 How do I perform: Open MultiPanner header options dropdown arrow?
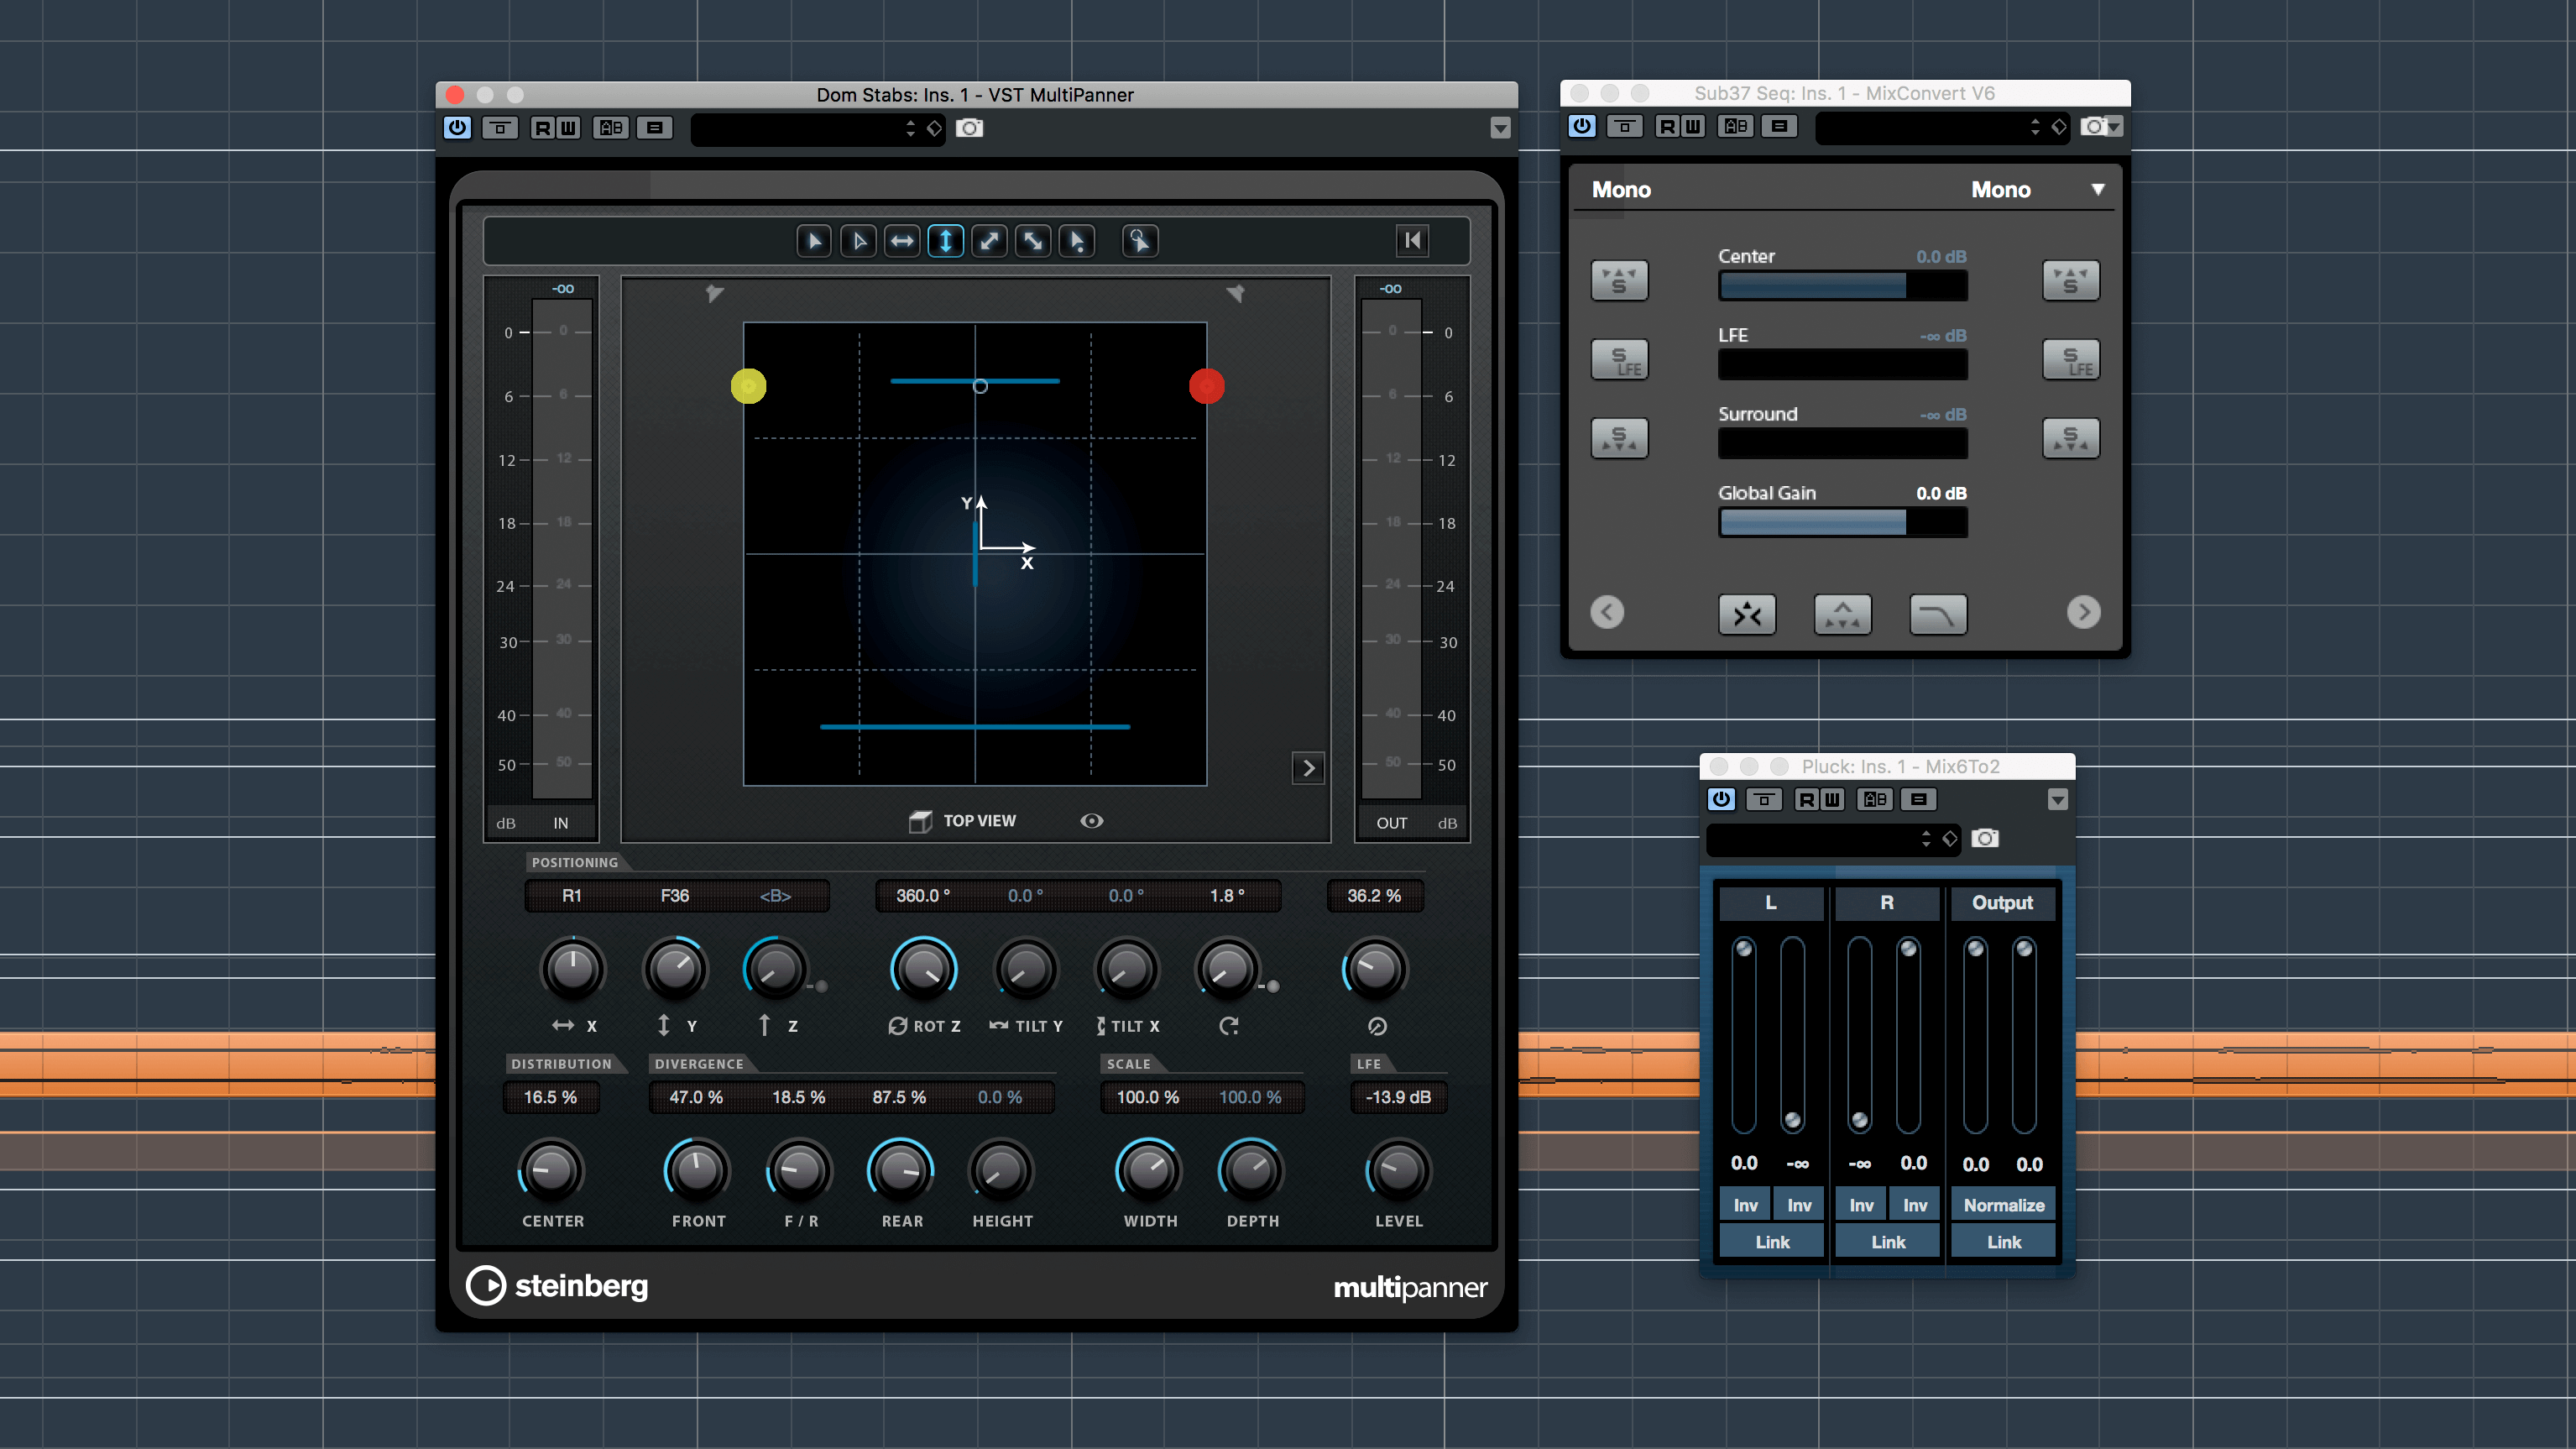tap(1499, 128)
